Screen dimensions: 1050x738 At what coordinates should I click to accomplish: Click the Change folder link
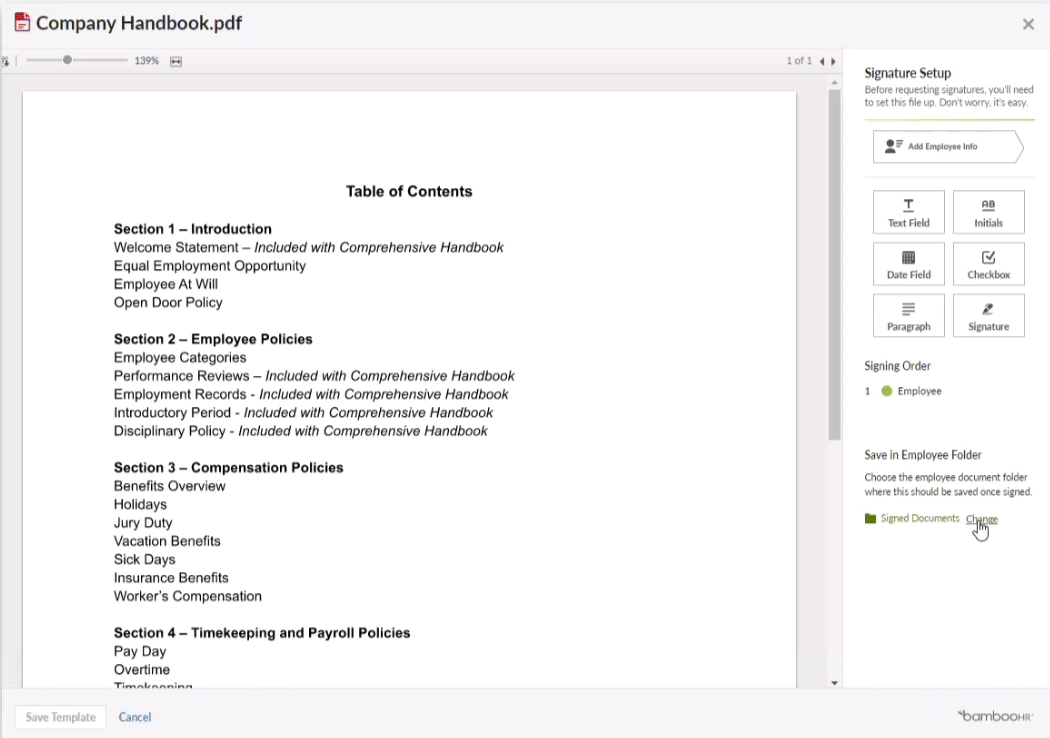point(981,518)
